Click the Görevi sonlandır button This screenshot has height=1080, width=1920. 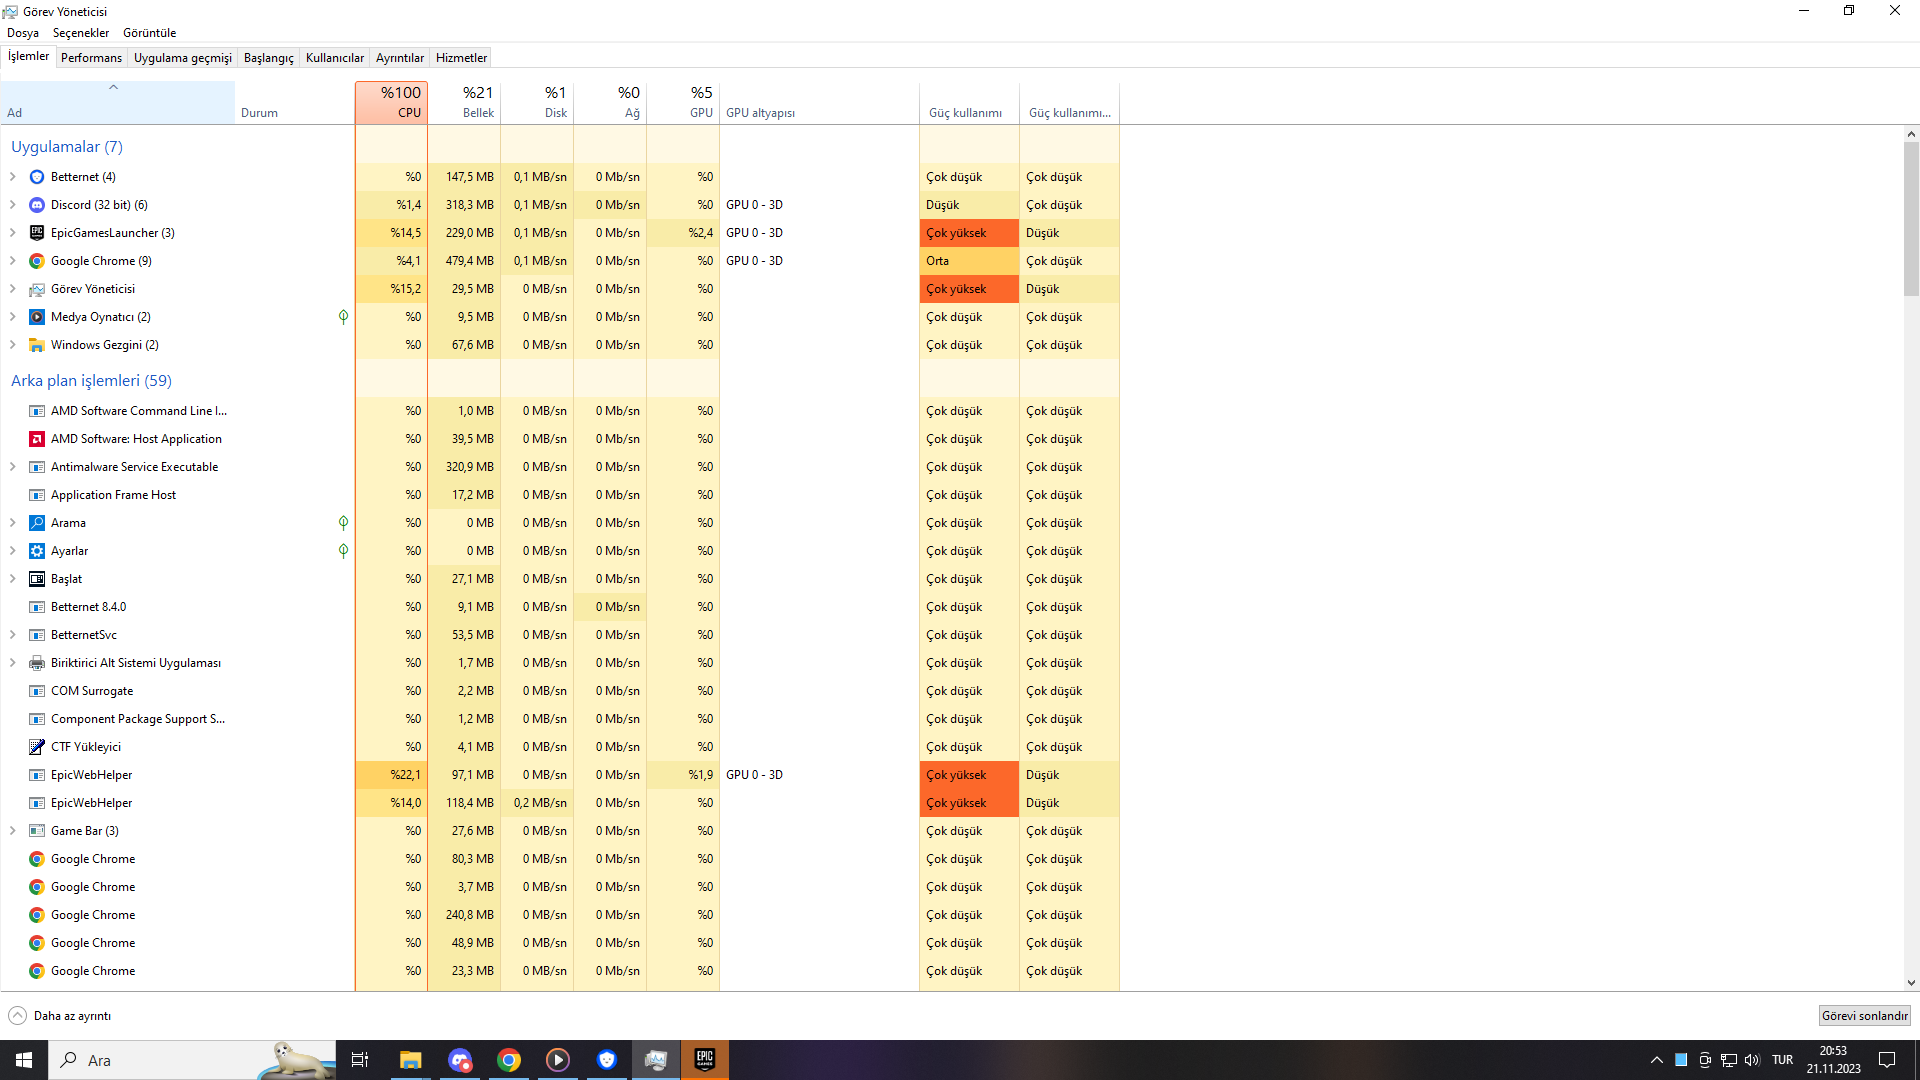[1864, 1016]
